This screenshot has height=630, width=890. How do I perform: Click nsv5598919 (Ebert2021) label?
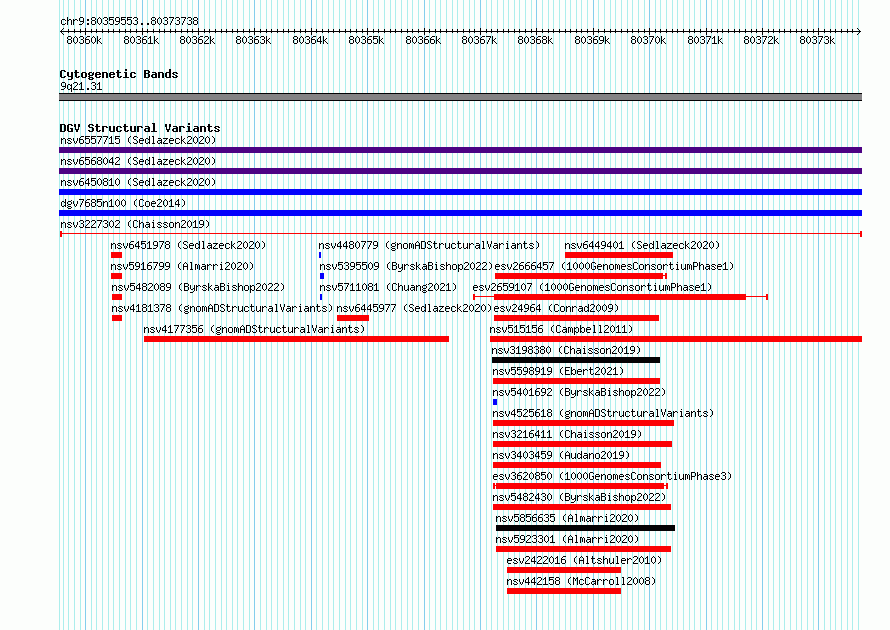(x=558, y=371)
